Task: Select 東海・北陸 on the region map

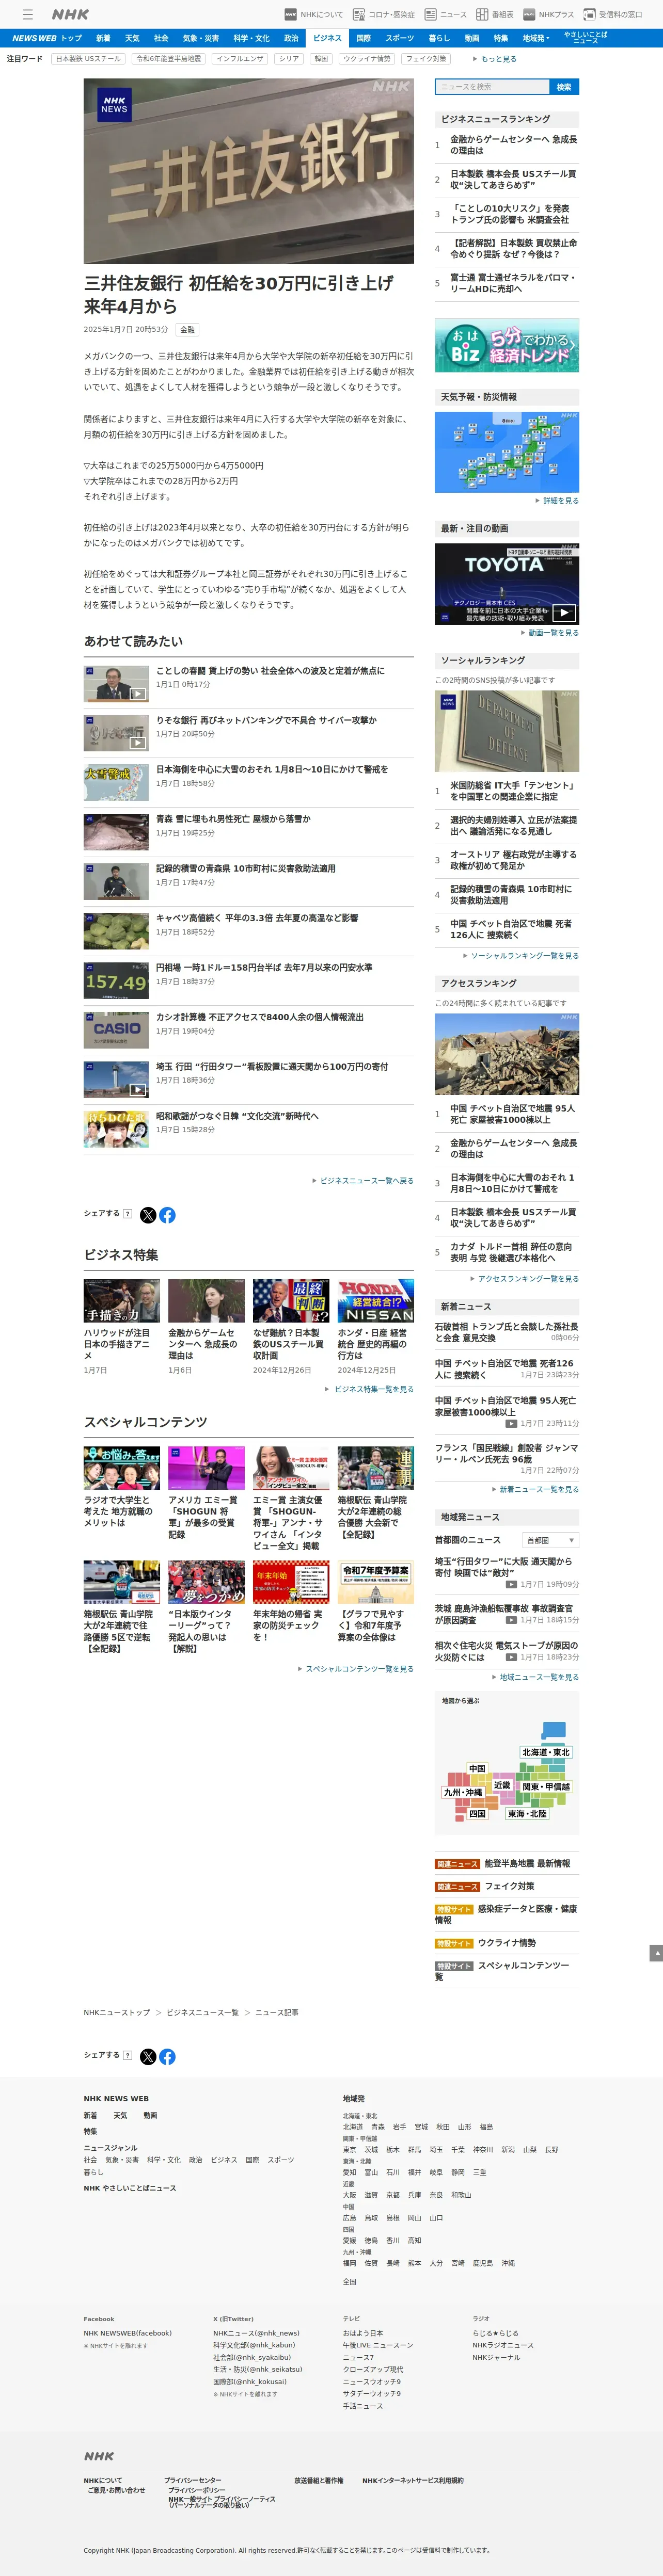Action: (527, 1813)
